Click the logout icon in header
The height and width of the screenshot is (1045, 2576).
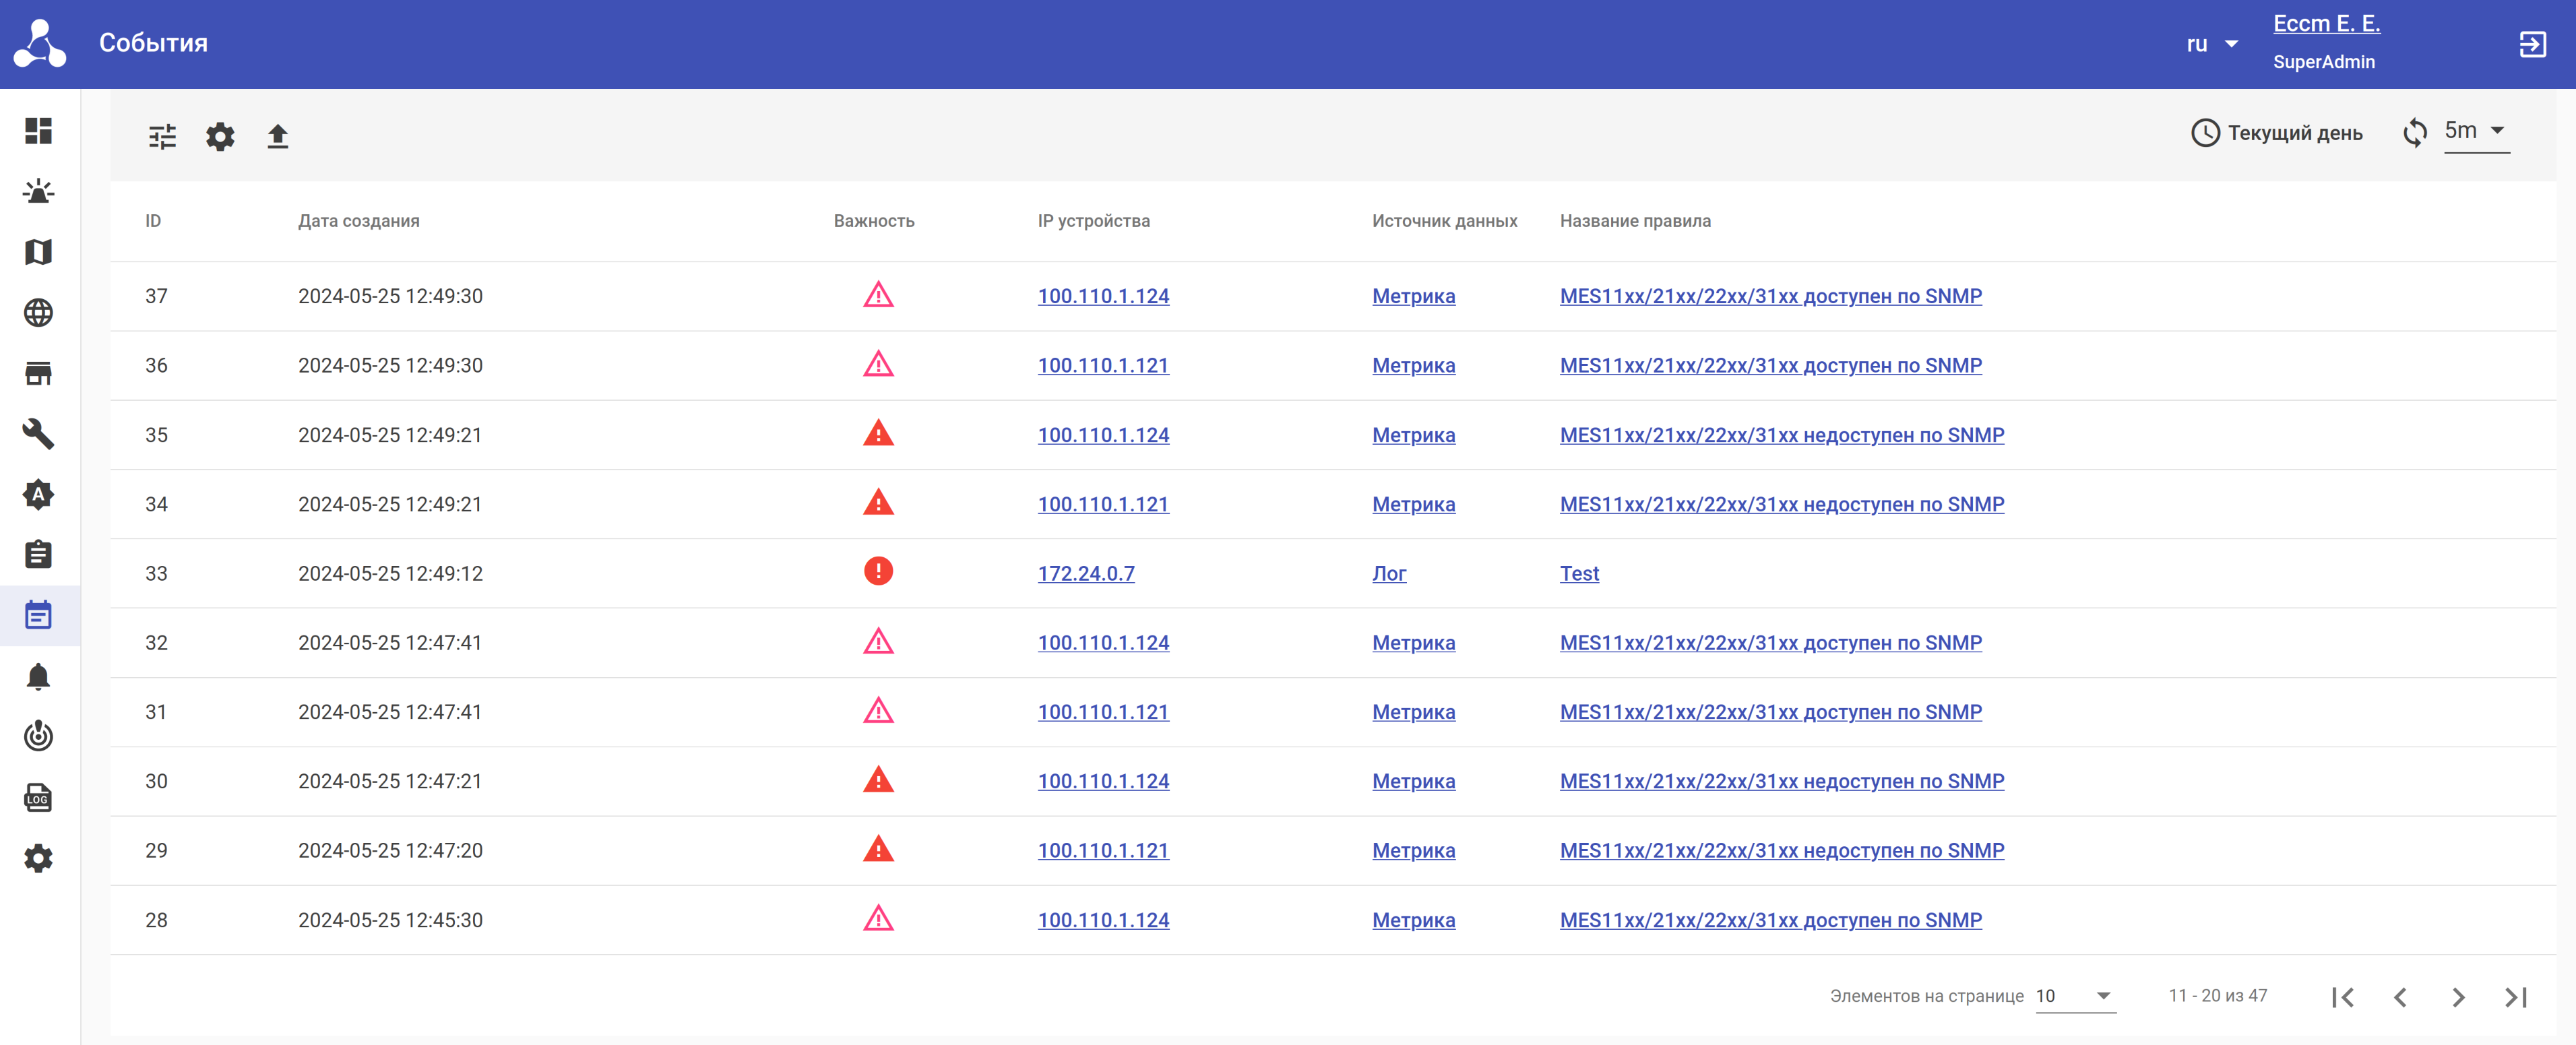click(x=2532, y=44)
